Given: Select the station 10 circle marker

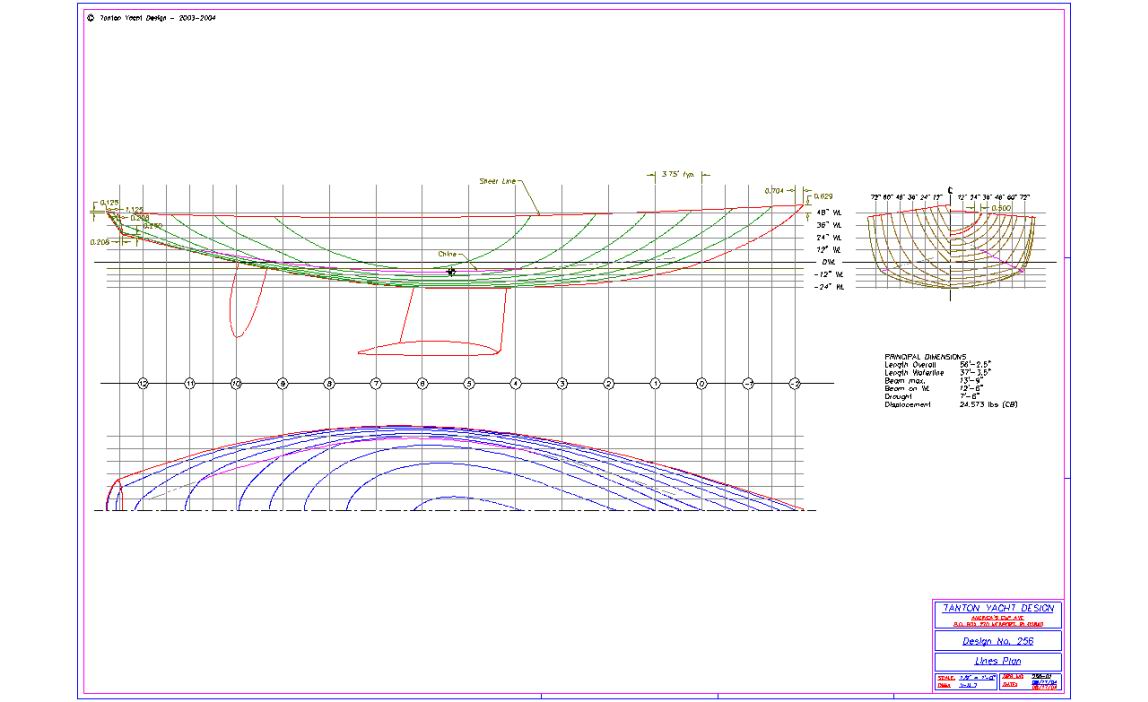Looking at the screenshot, I should [x=236, y=383].
